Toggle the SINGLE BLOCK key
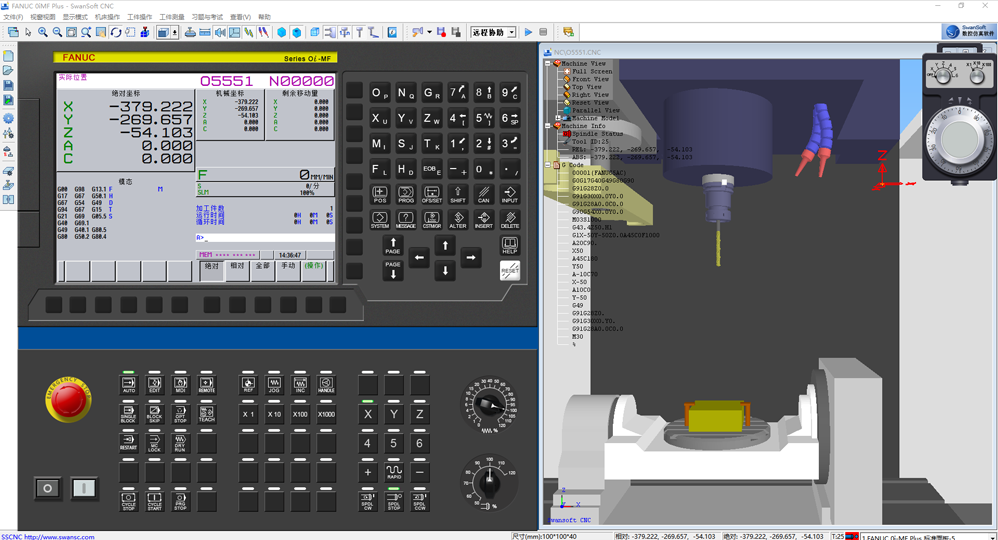Screen dimensions: 998x540 point(128,414)
